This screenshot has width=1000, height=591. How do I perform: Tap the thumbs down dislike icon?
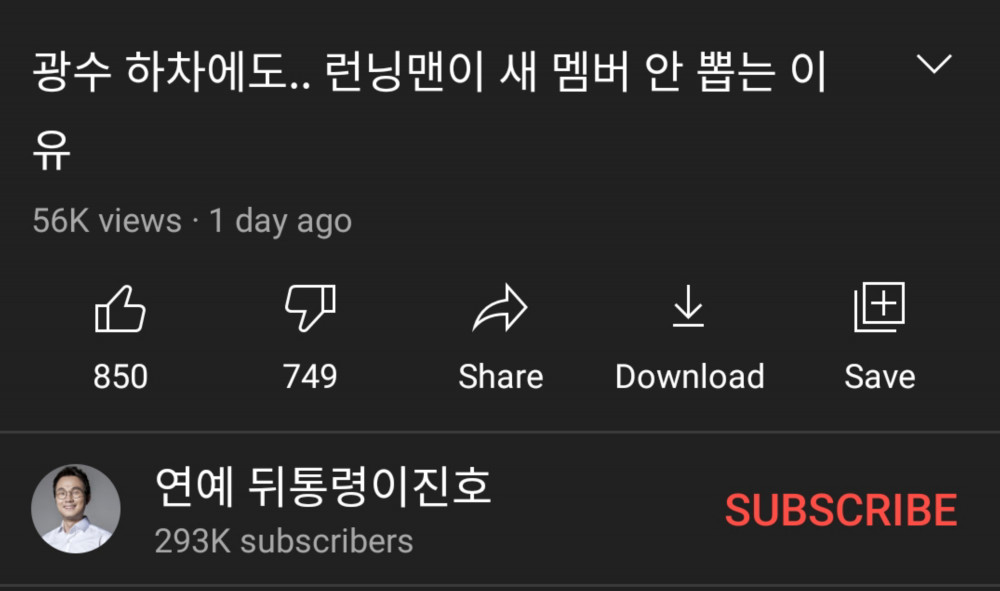[x=310, y=309]
